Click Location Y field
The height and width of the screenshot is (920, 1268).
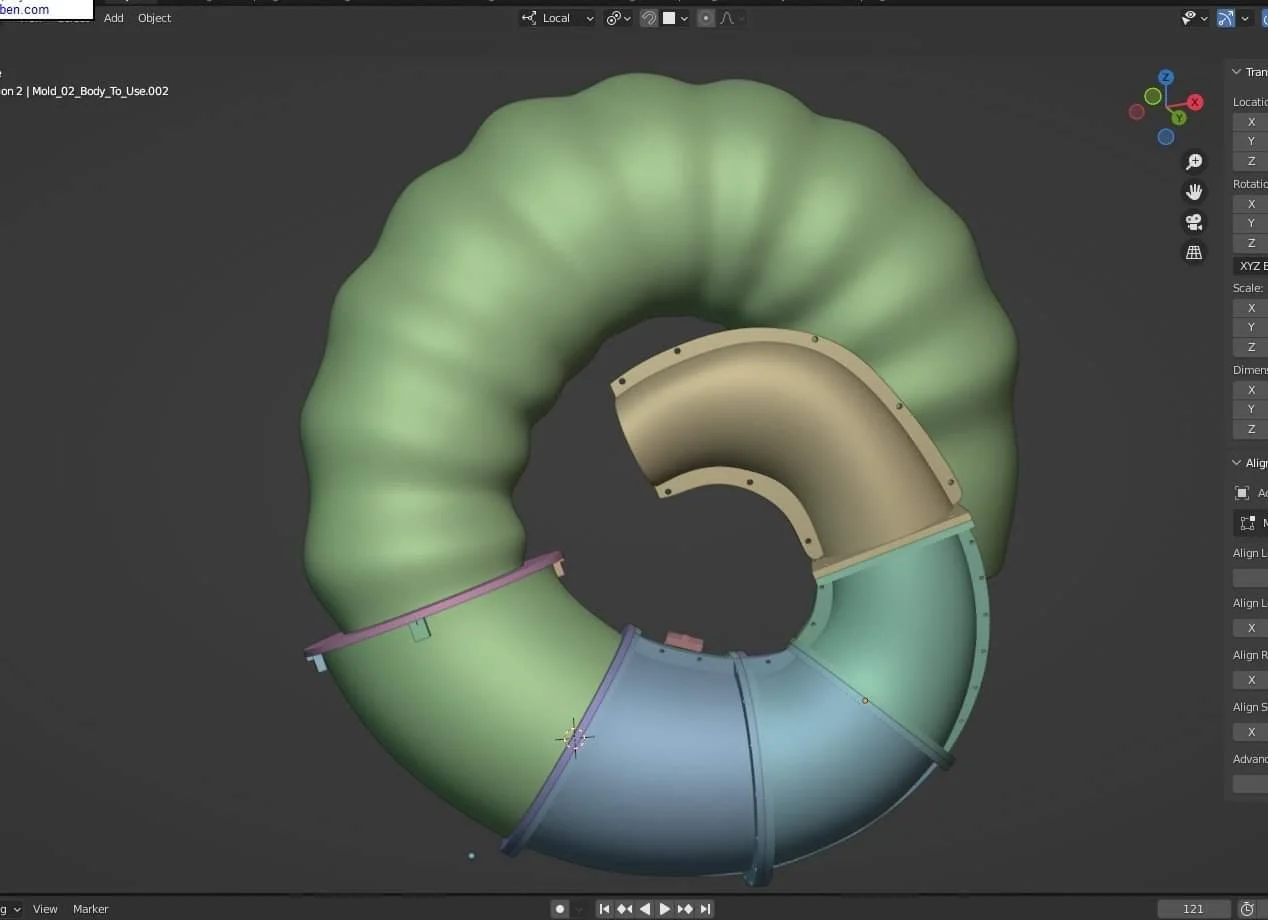1250,141
